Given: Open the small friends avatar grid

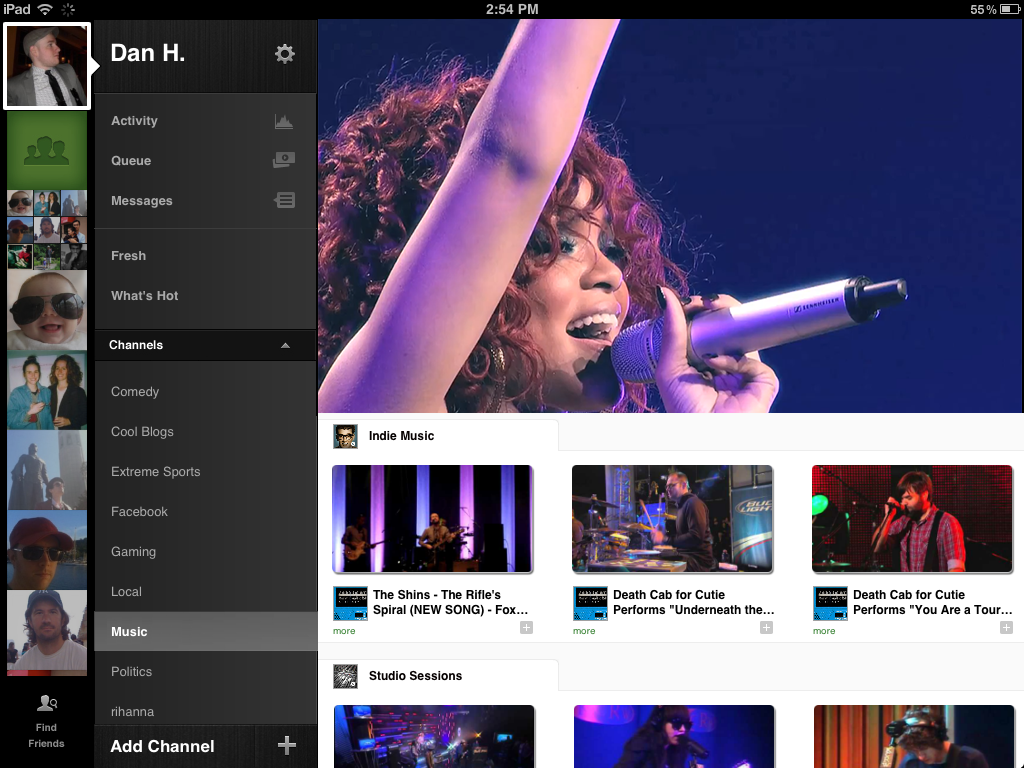Looking at the screenshot, I should click(x=47, y=230).
